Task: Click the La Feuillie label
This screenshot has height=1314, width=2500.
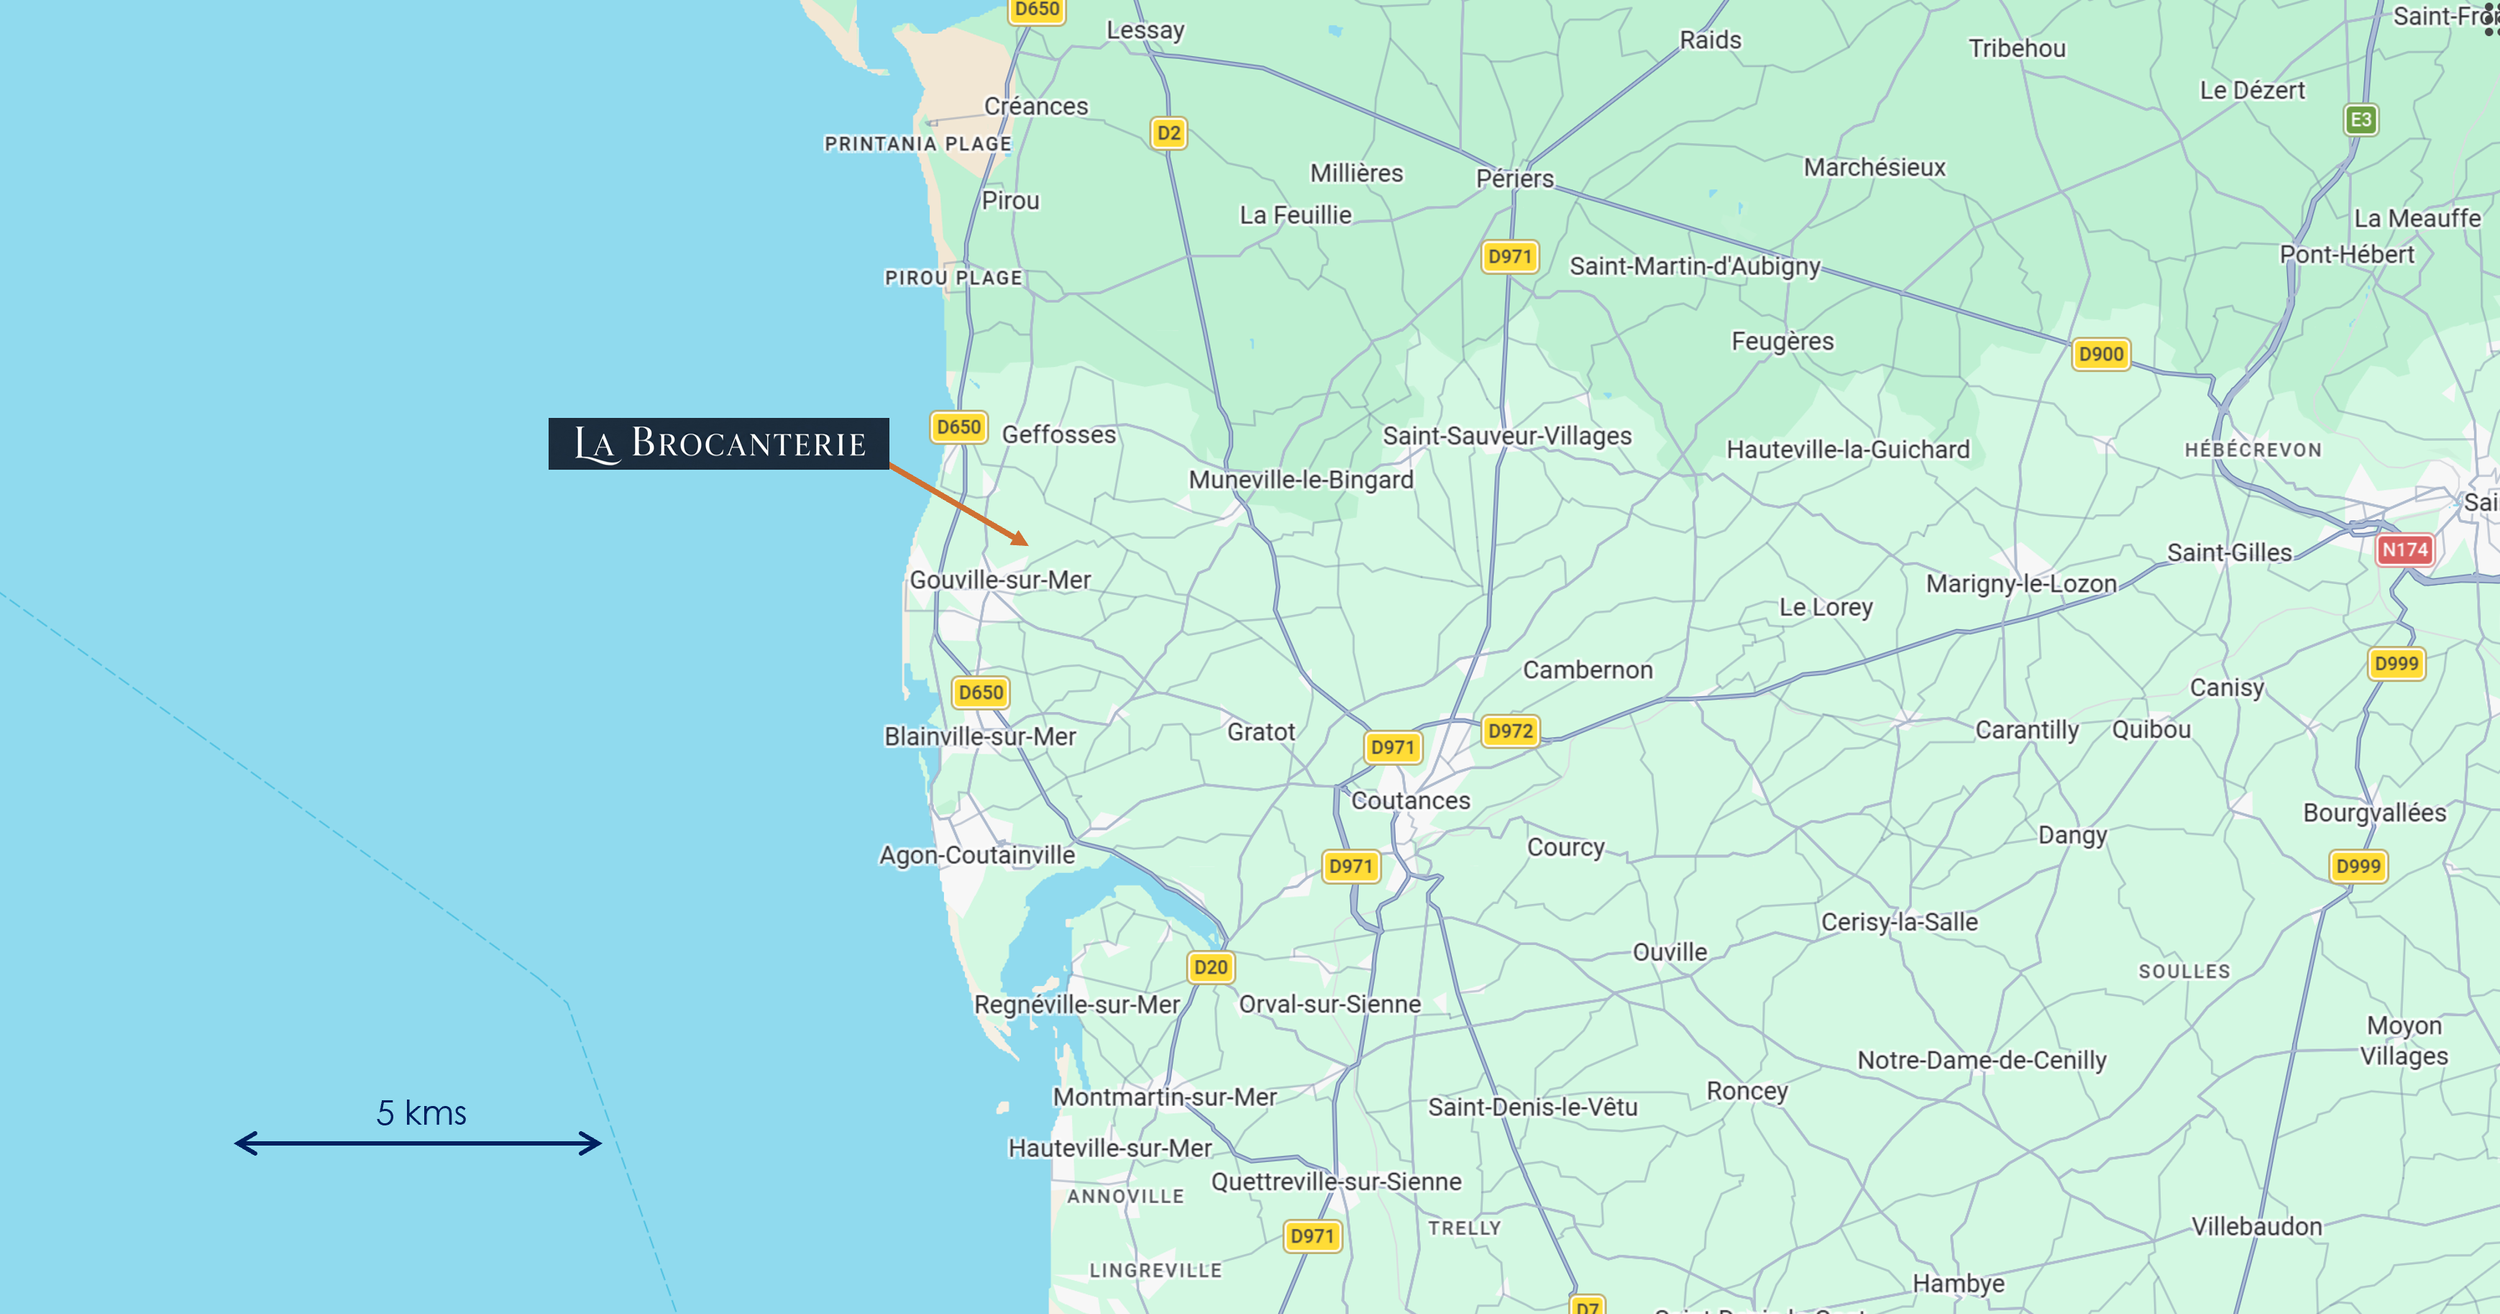Action: 1295,215
